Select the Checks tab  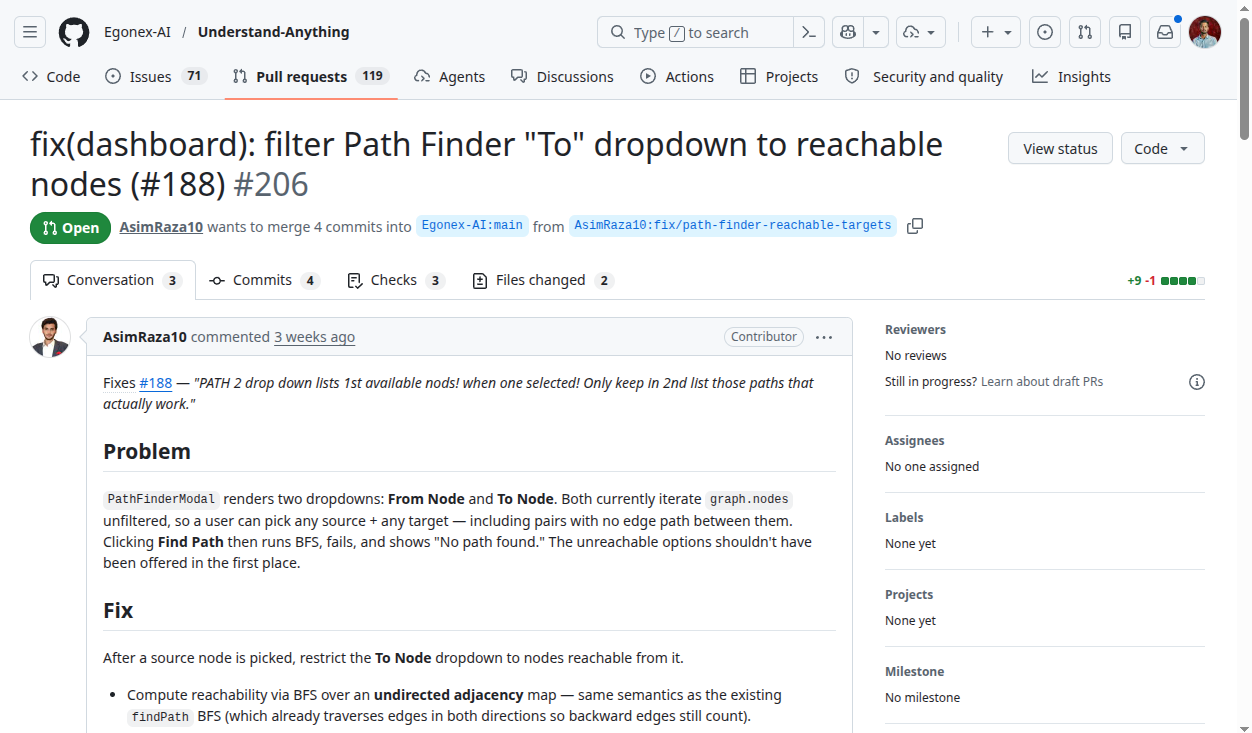(395, 280)
